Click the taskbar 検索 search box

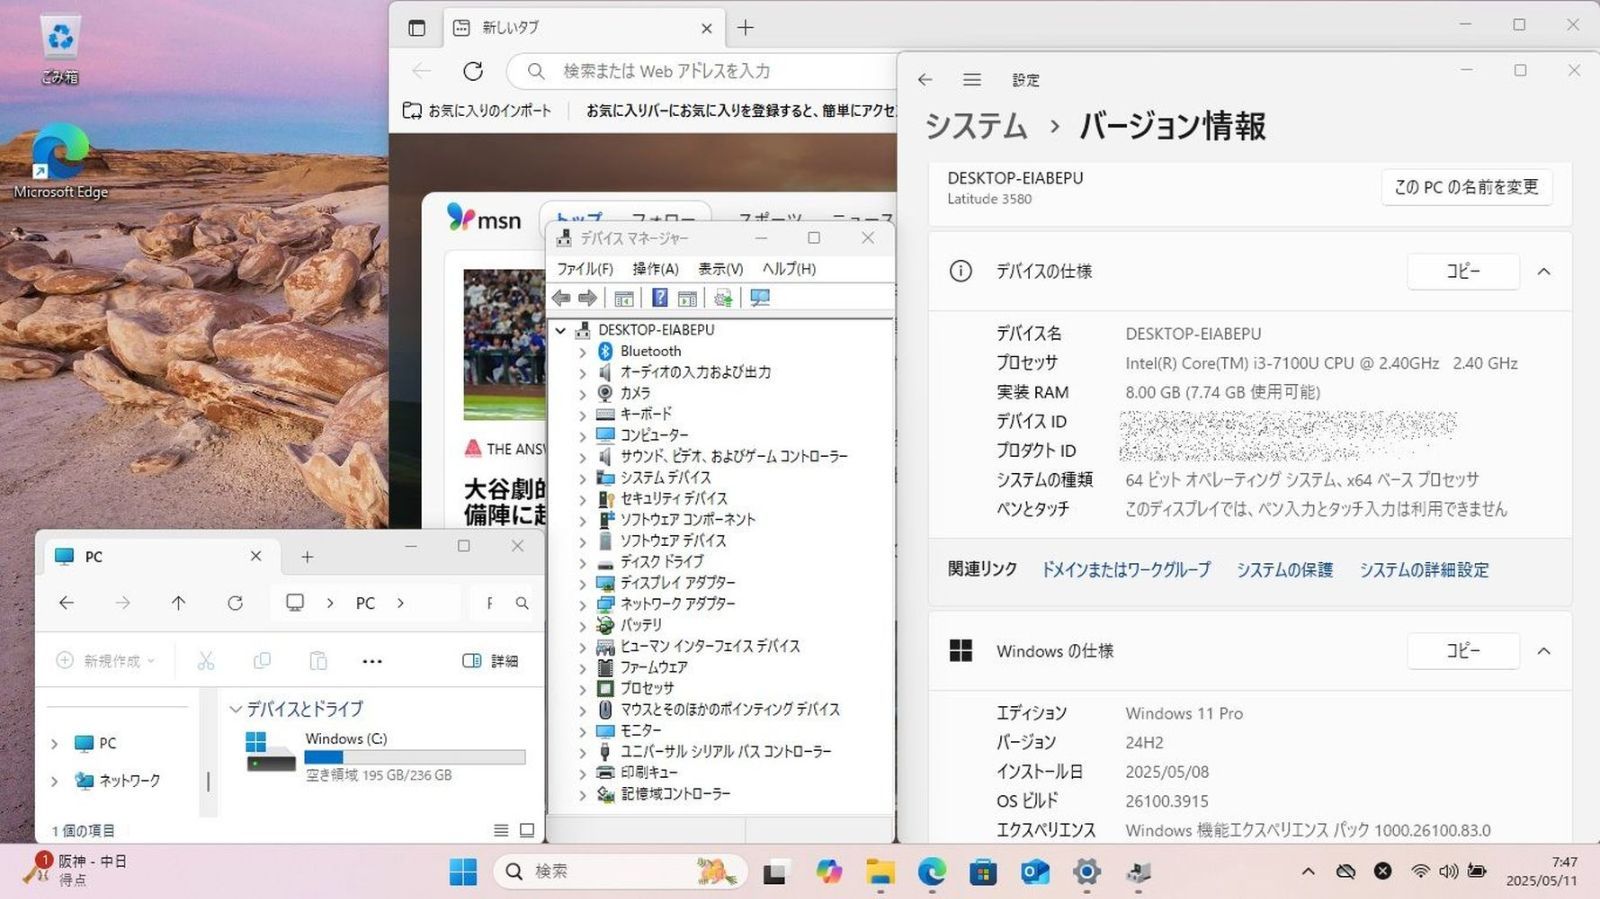coord(620,872)
